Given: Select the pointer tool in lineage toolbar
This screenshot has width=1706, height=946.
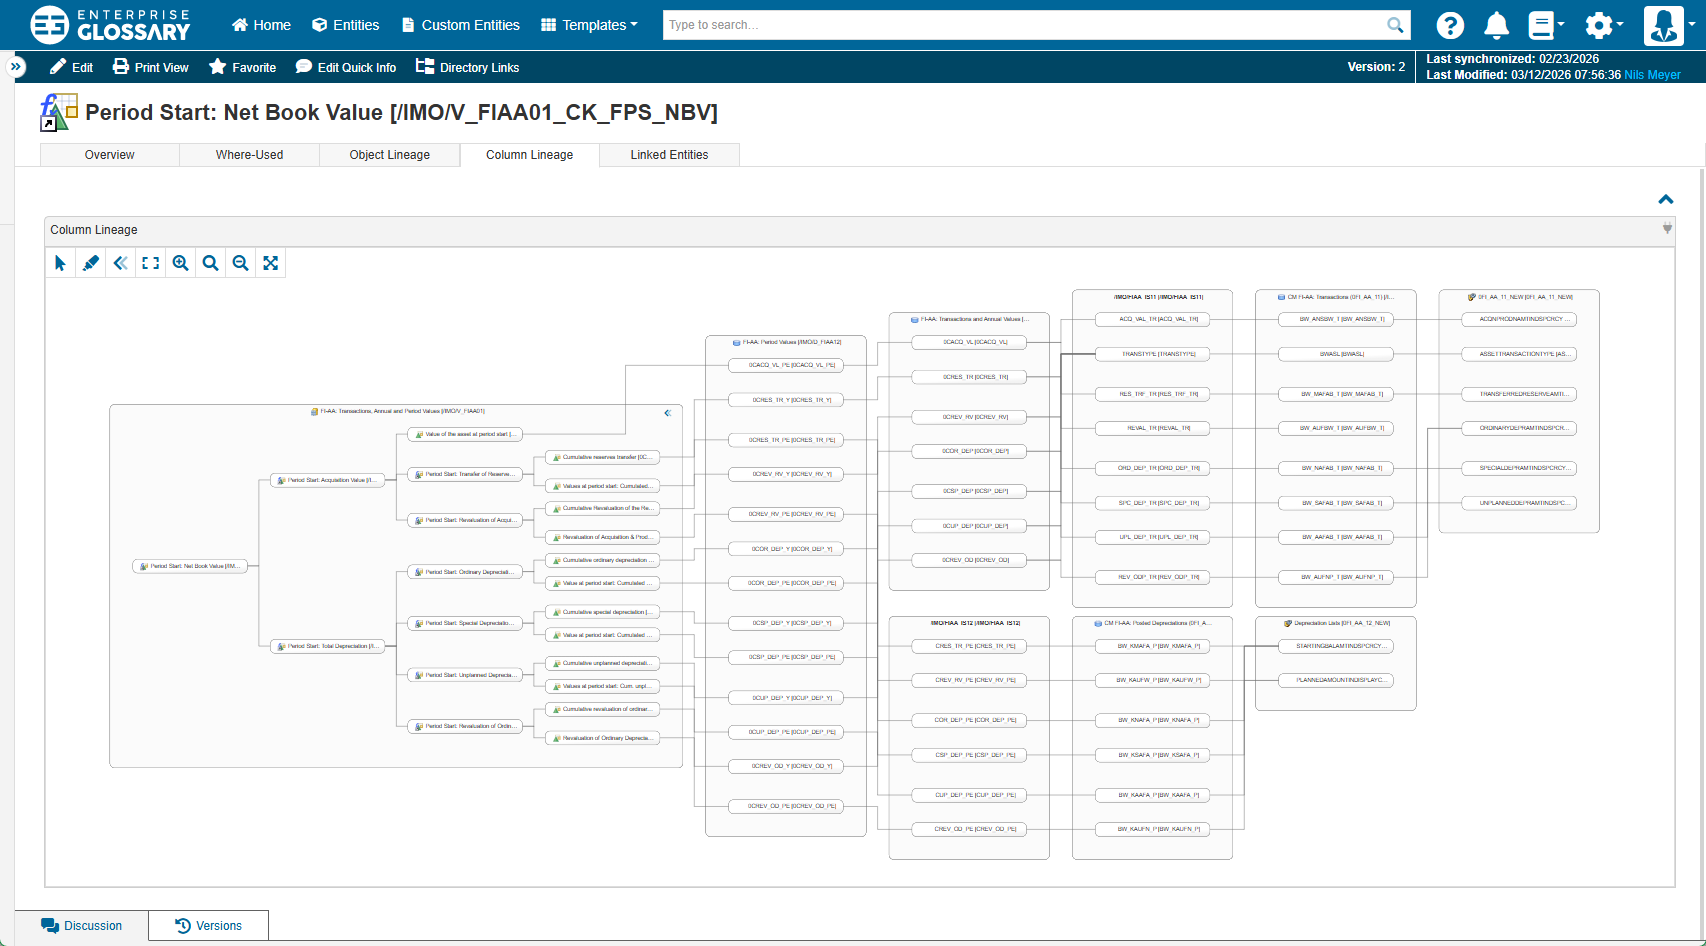Looking at the screenshot, I should point(60,263).
